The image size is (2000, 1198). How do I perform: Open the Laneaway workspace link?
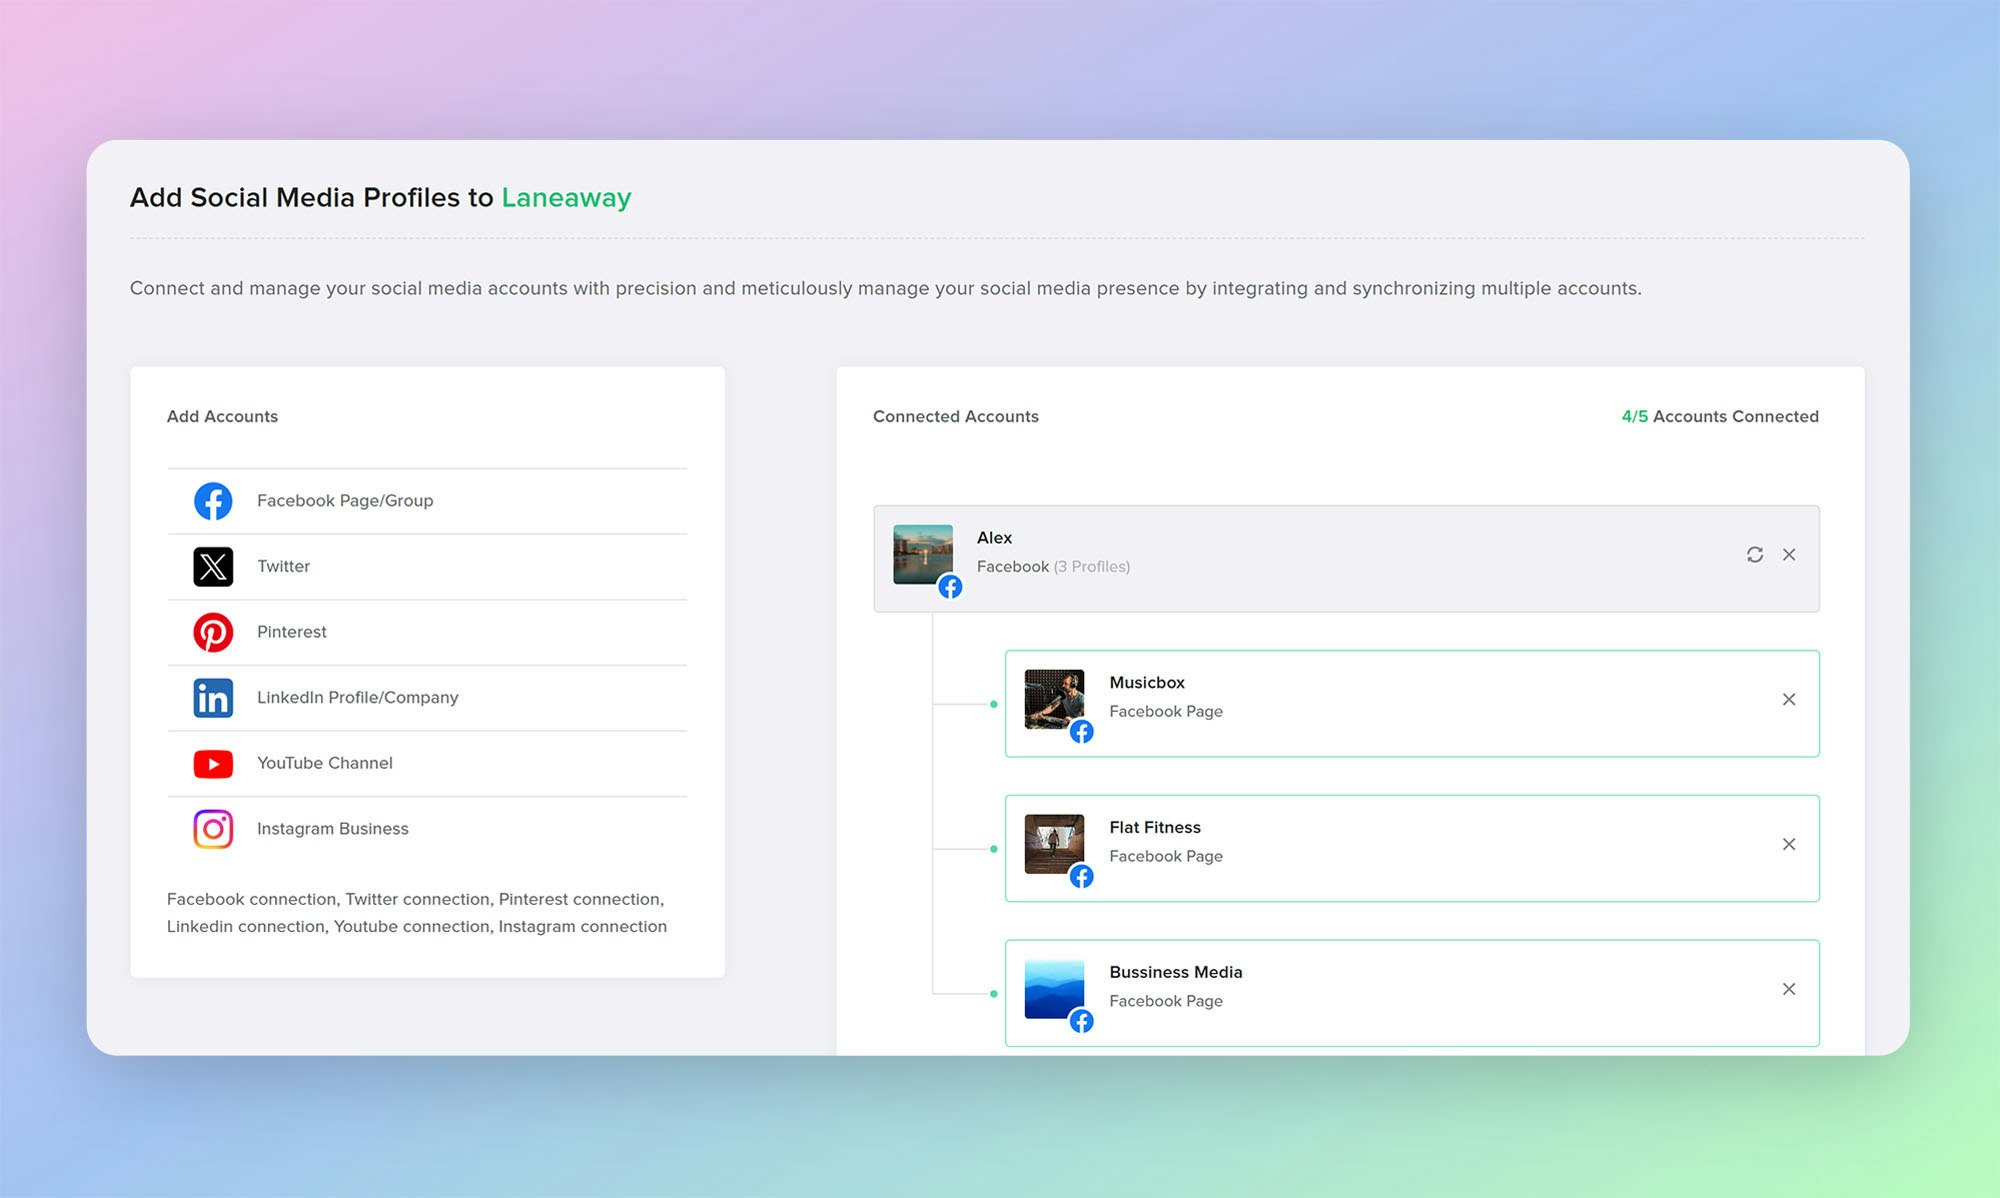(566, 198)
